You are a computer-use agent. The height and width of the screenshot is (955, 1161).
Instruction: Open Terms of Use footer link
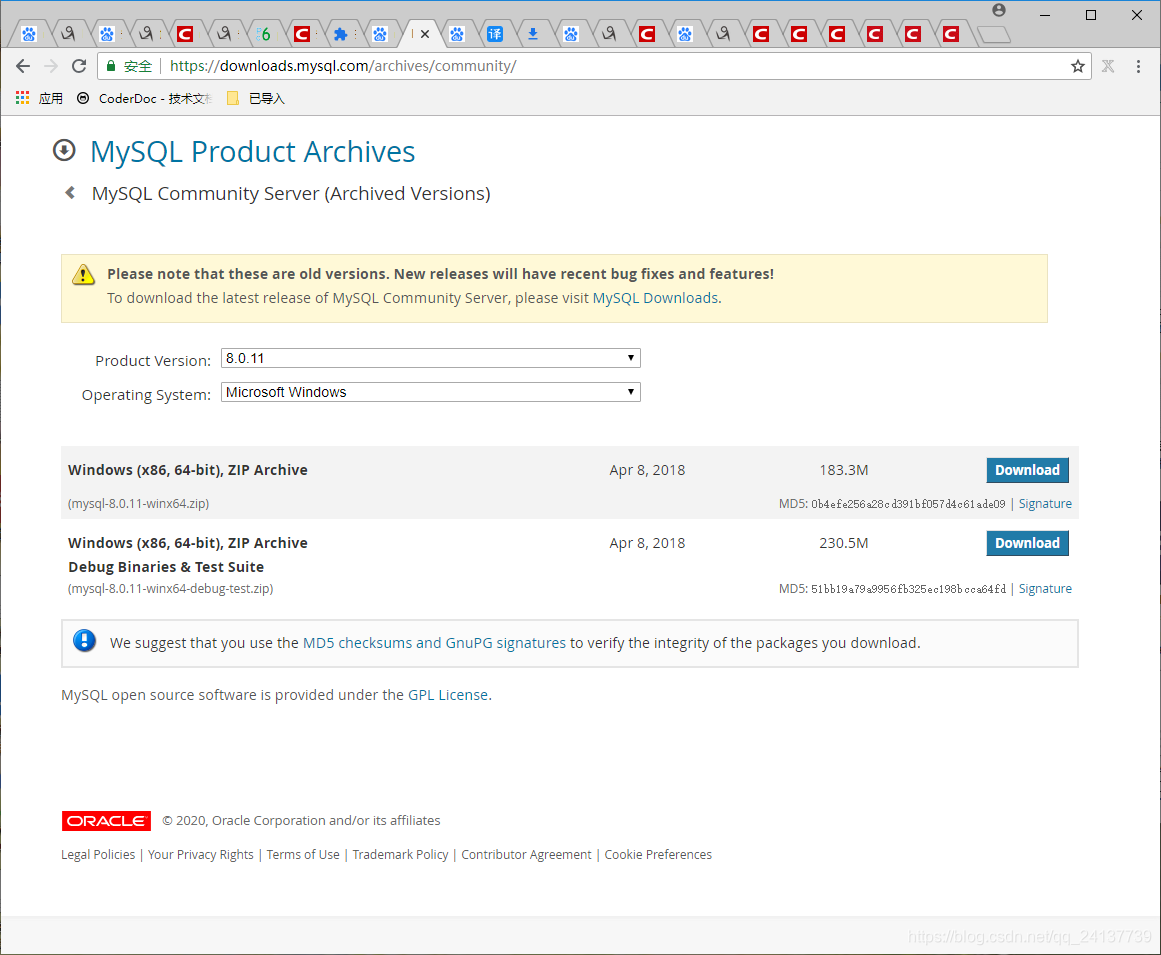click(303, 854)
